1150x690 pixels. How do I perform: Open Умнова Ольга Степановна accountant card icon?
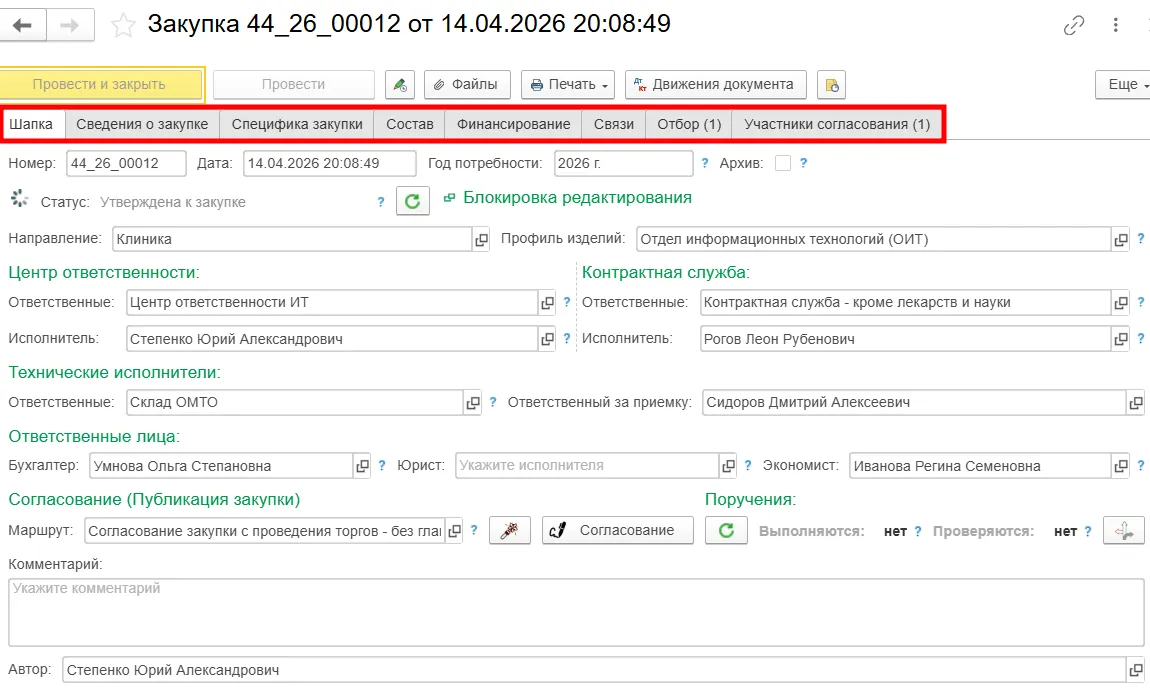tap(362, 466)
